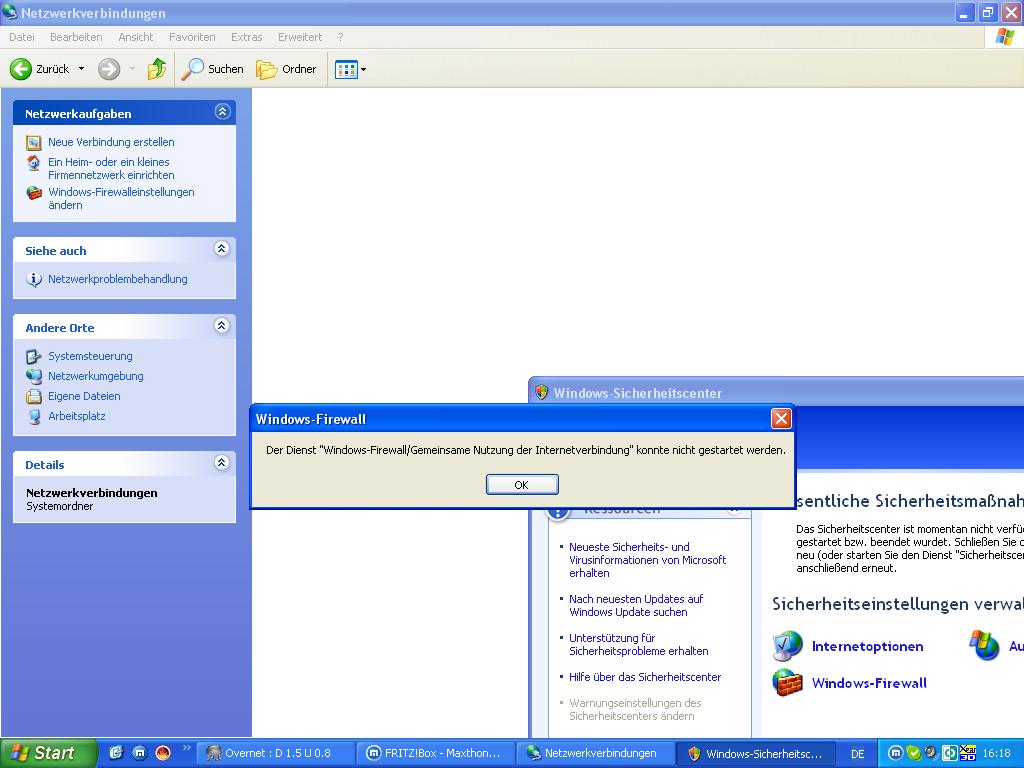Open the Favoriten menu
The image size is (1024, 768).
192,37
